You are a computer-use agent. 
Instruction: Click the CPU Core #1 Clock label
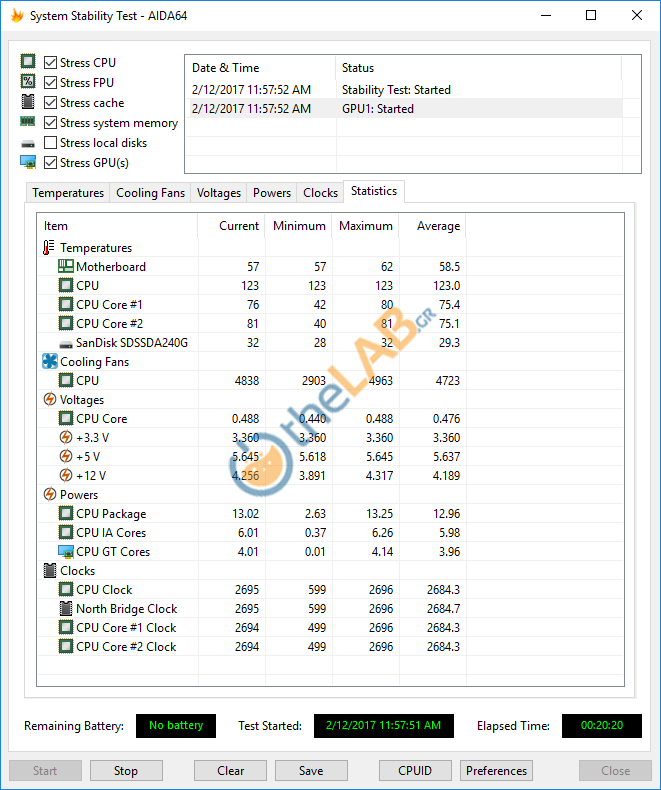pos(126,628)
